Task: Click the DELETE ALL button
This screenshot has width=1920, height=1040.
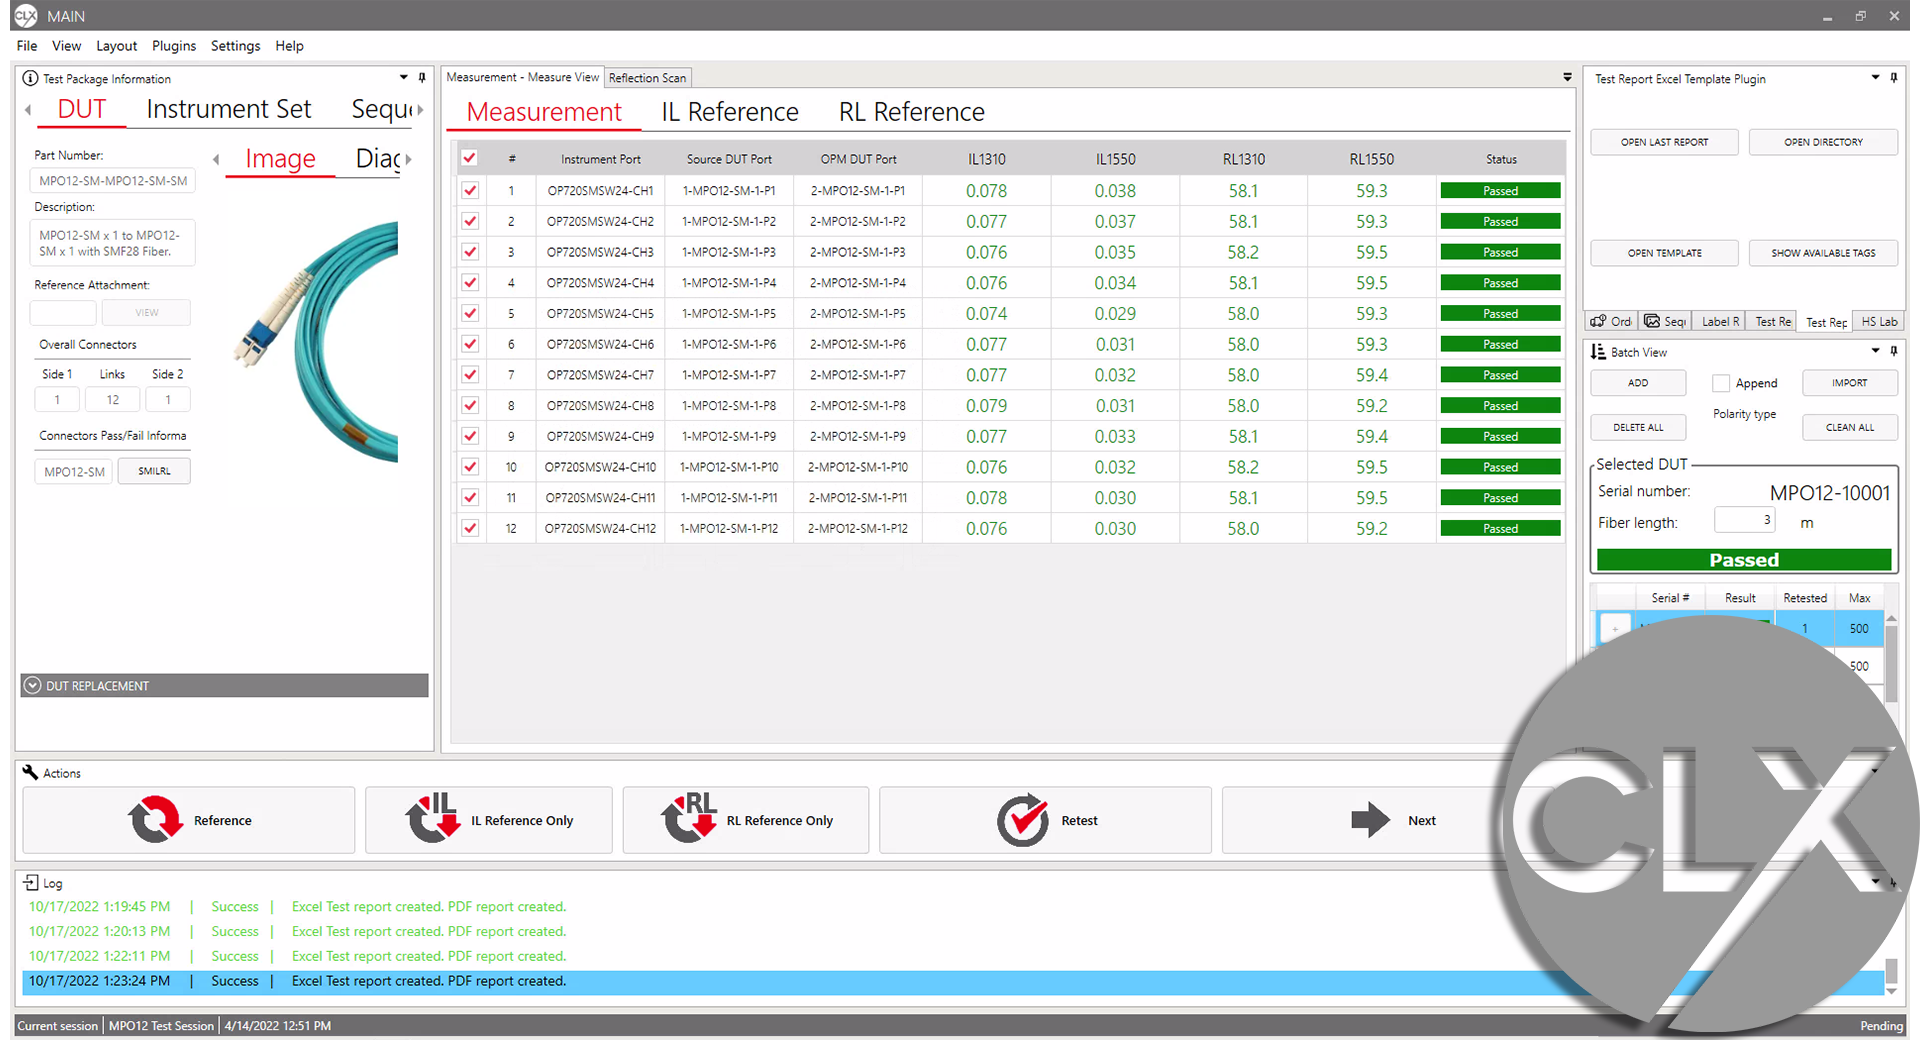Action: pyautogui.click(x=1638, y=427)
